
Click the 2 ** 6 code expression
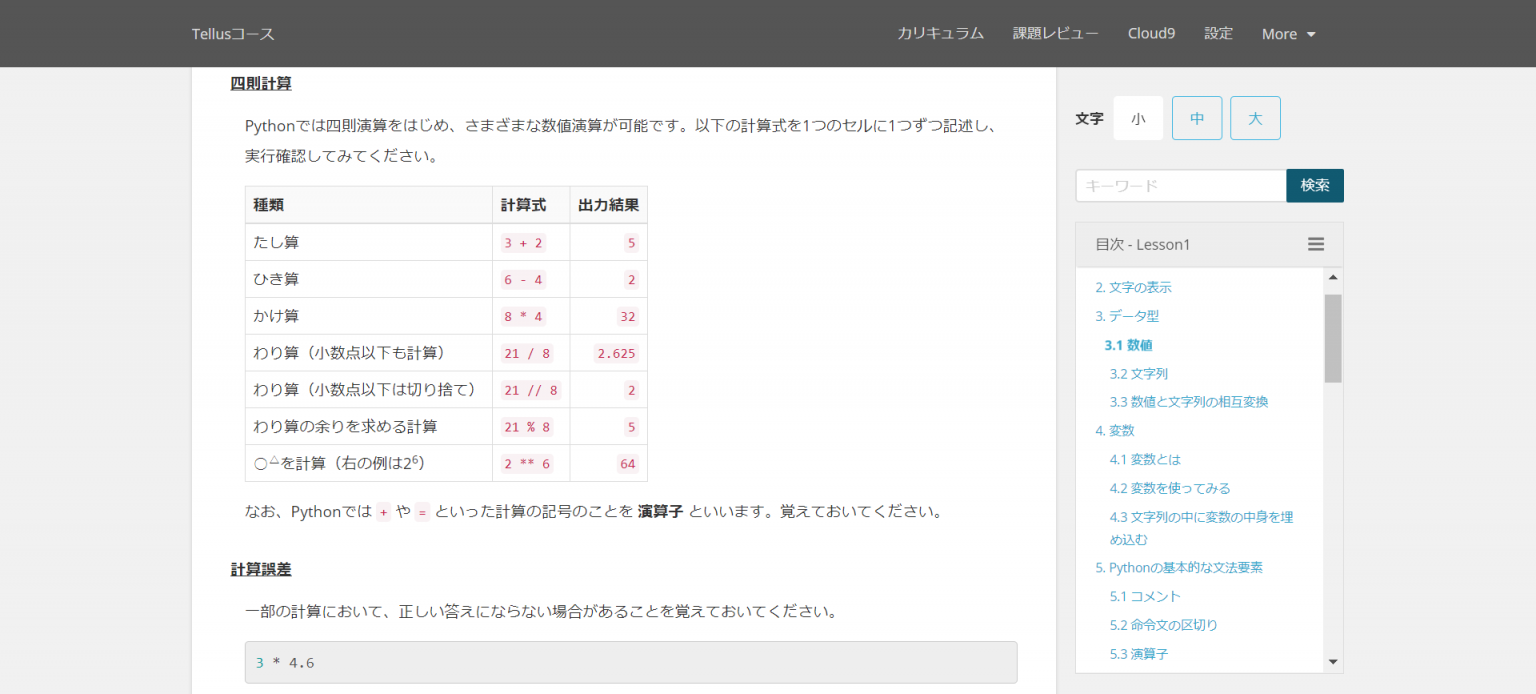[x=527, y=464]
